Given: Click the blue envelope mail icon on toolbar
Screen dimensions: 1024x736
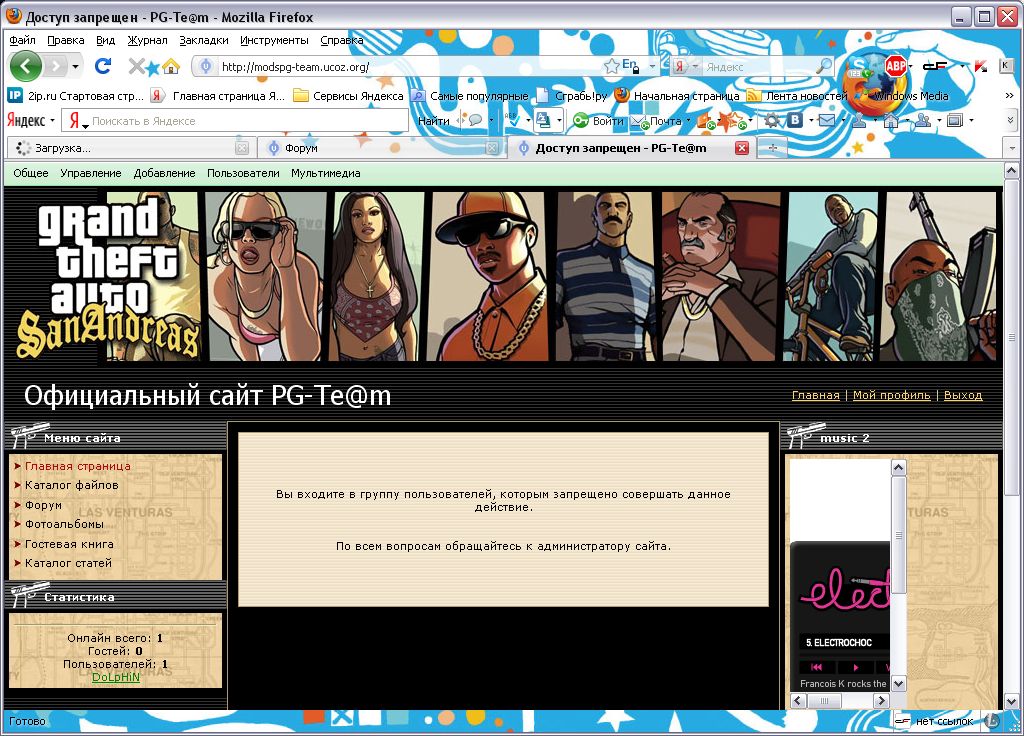Looking at the screenshot, I should [x=827, y=121].
